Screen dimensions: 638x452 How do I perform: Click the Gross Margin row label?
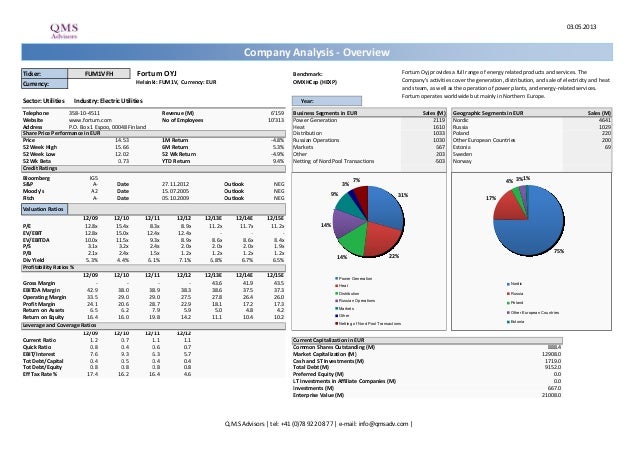coord(39,283)
